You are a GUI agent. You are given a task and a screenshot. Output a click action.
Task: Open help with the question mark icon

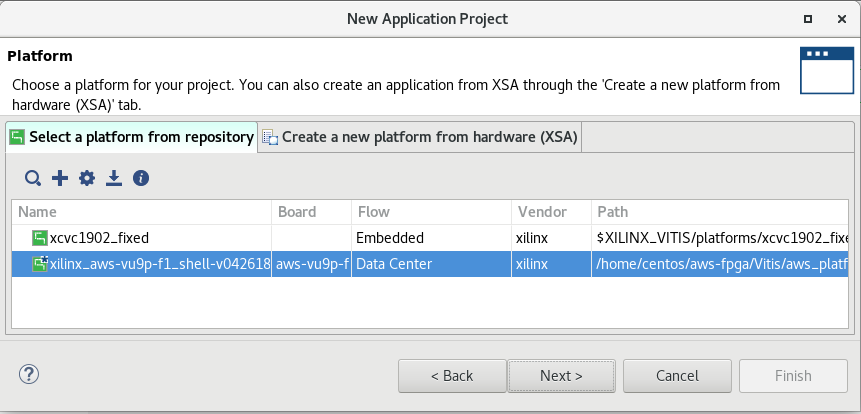point(29,375)
